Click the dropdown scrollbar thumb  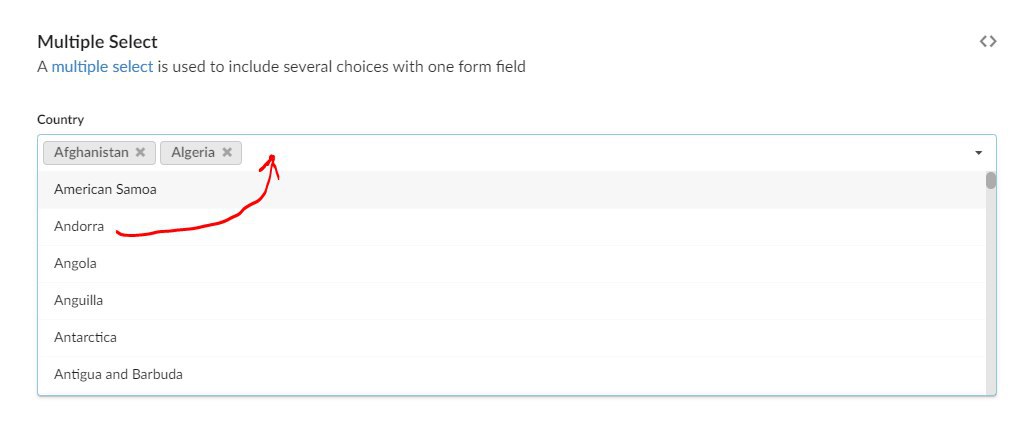tap(991, 180)
